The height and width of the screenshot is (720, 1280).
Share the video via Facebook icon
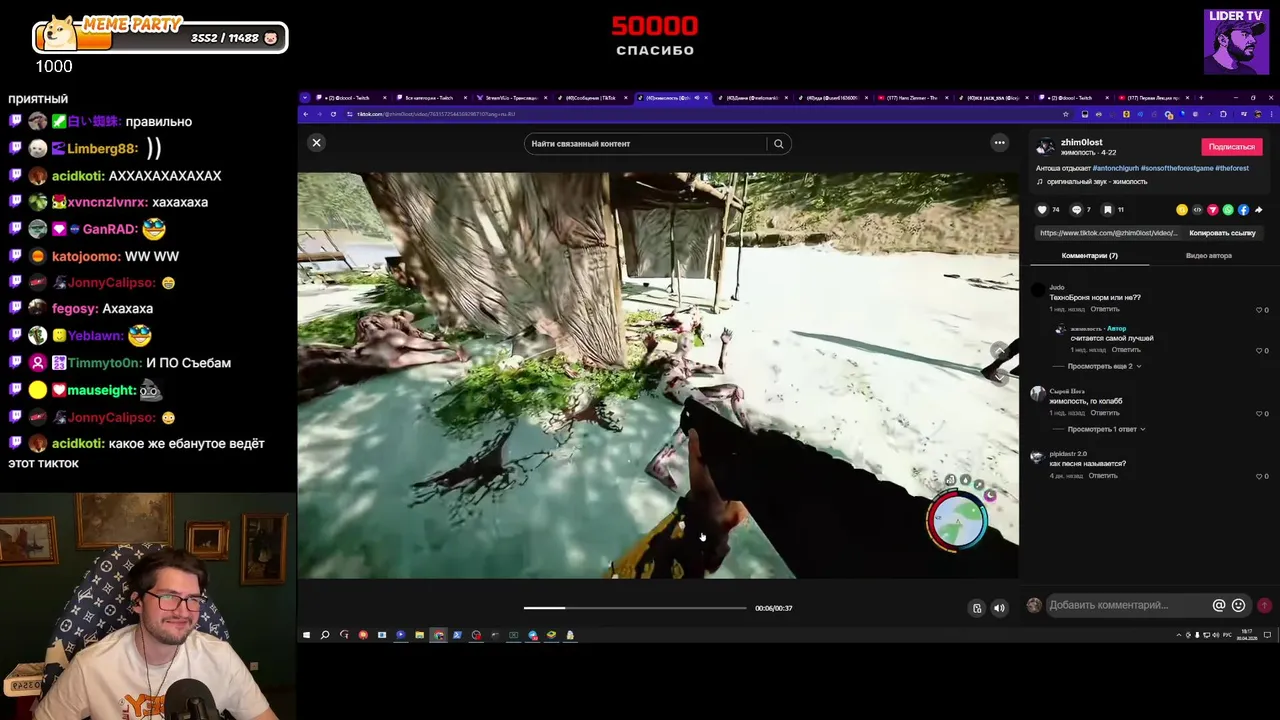[x=1243, y=210]
